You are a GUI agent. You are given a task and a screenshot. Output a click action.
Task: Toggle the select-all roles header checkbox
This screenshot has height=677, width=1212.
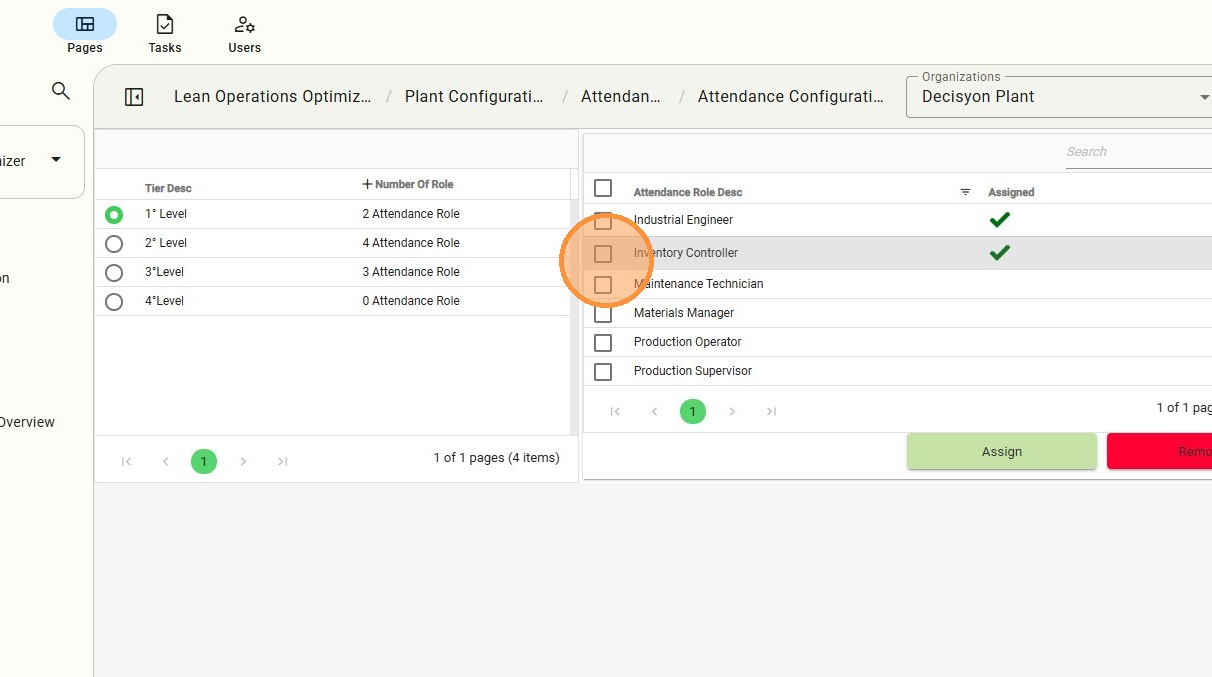(603, 188)
